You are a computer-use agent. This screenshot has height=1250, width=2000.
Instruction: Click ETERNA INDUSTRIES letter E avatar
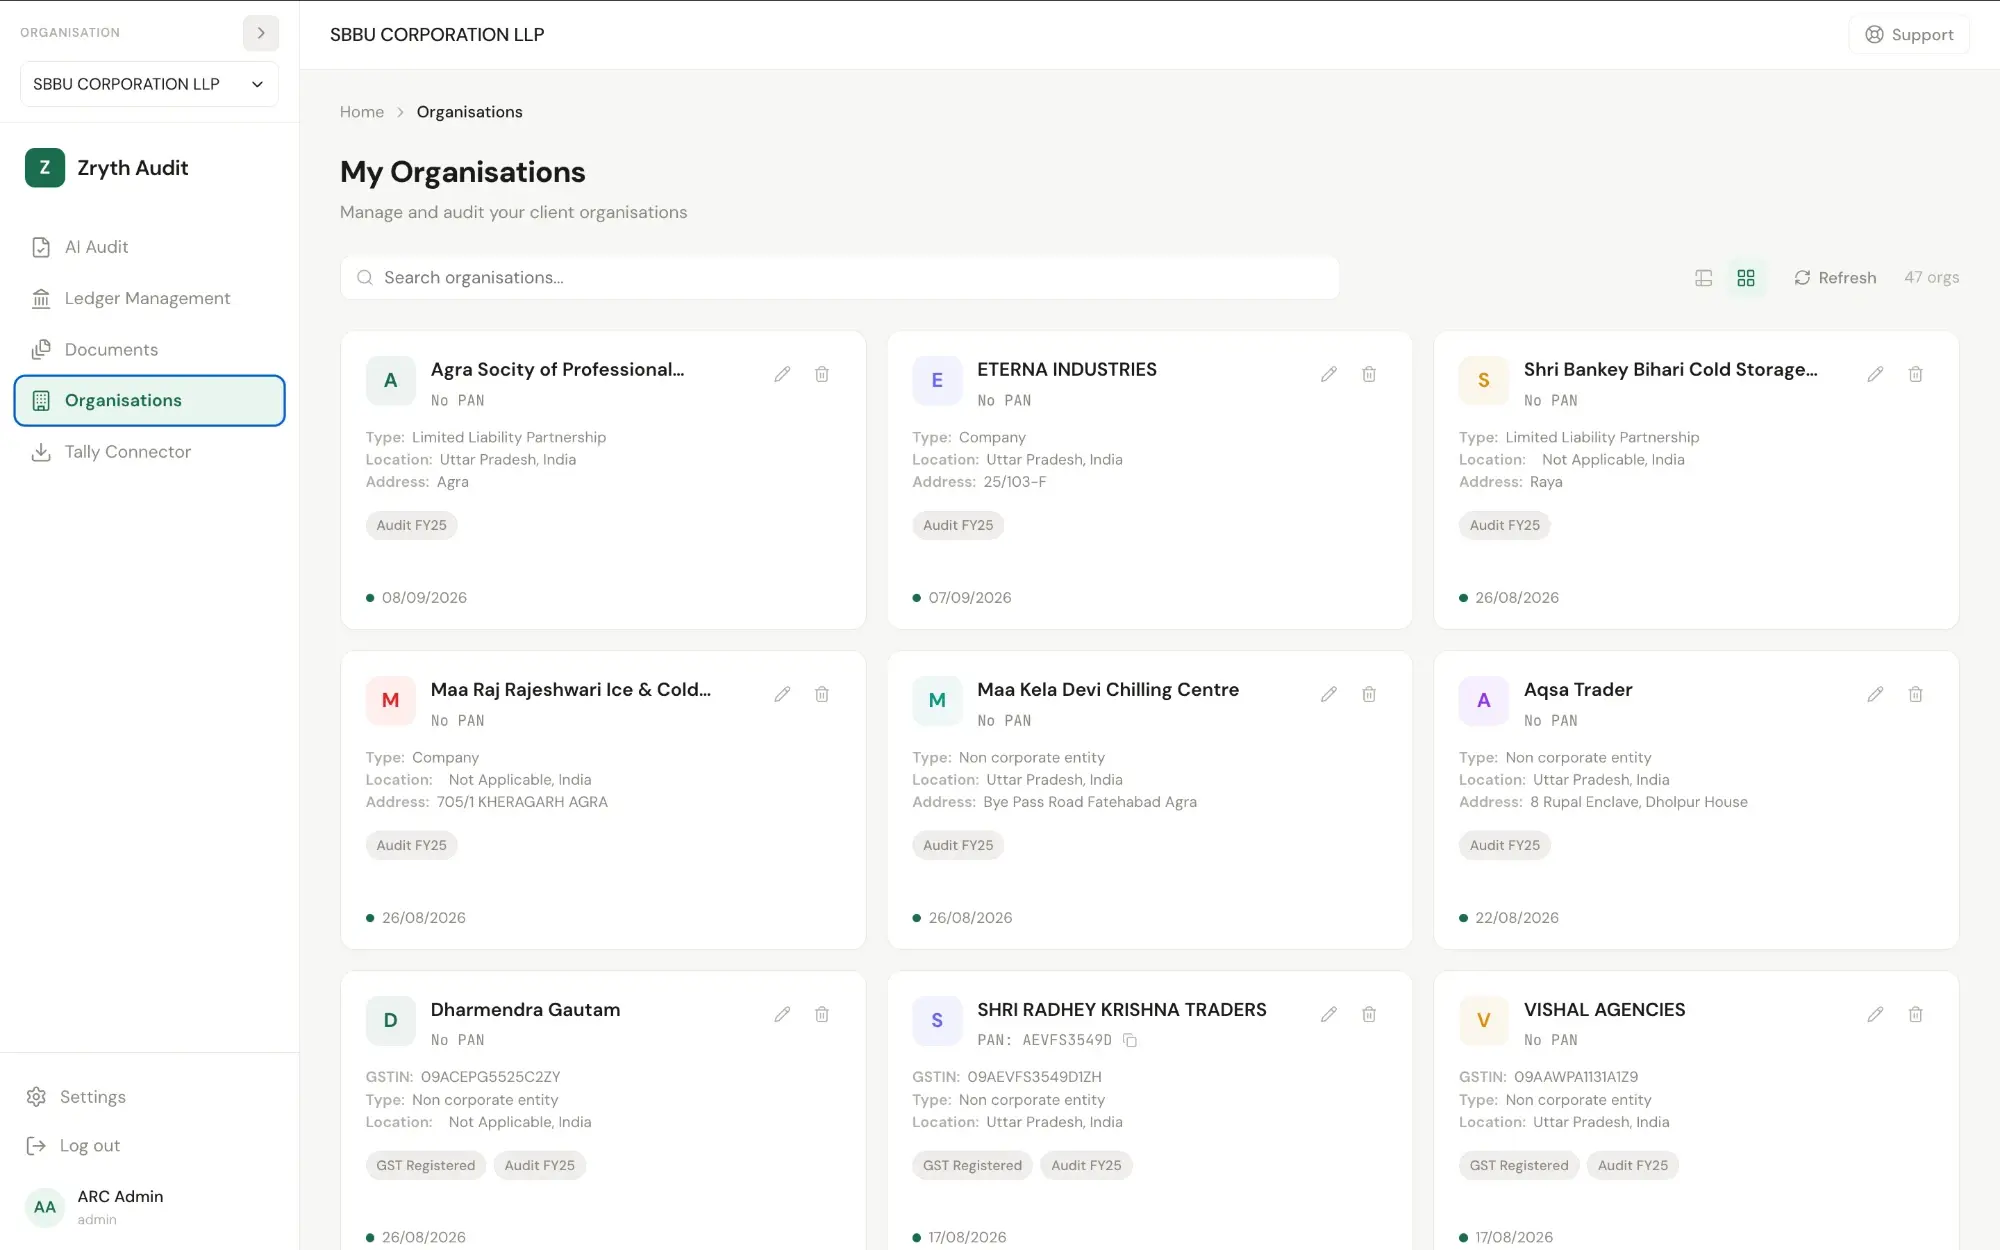[937, 380]
